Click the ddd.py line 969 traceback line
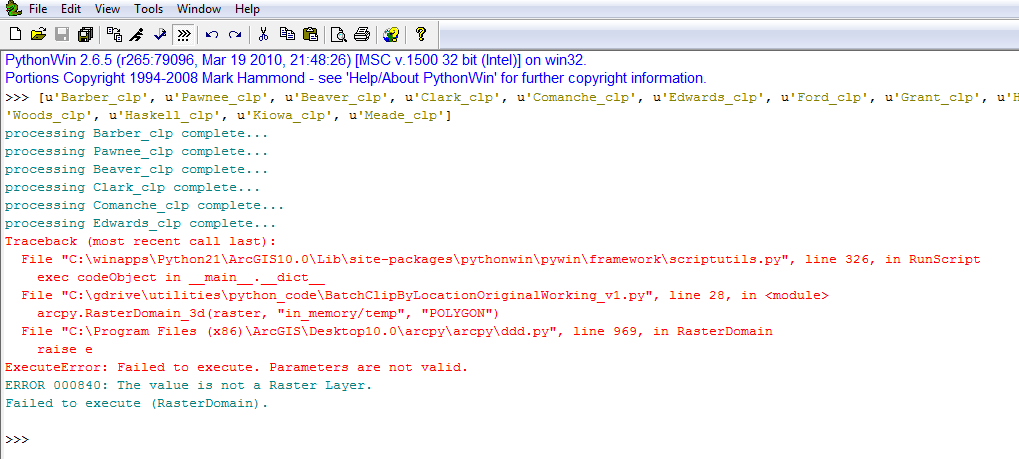 (397, 331)
